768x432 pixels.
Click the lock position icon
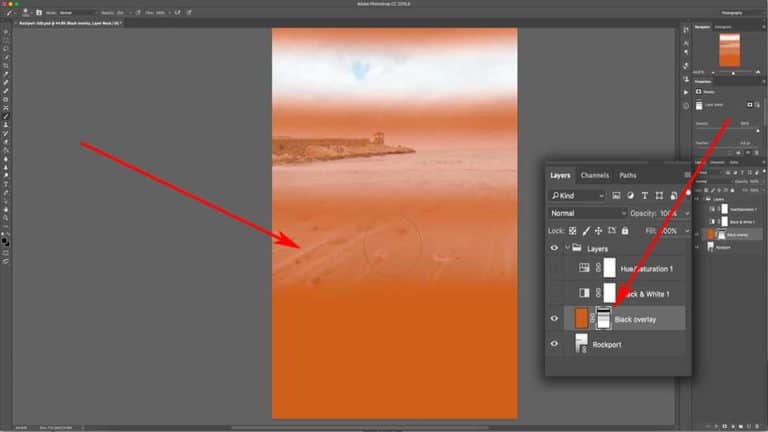pyautogui.click(x=598, y=230)
